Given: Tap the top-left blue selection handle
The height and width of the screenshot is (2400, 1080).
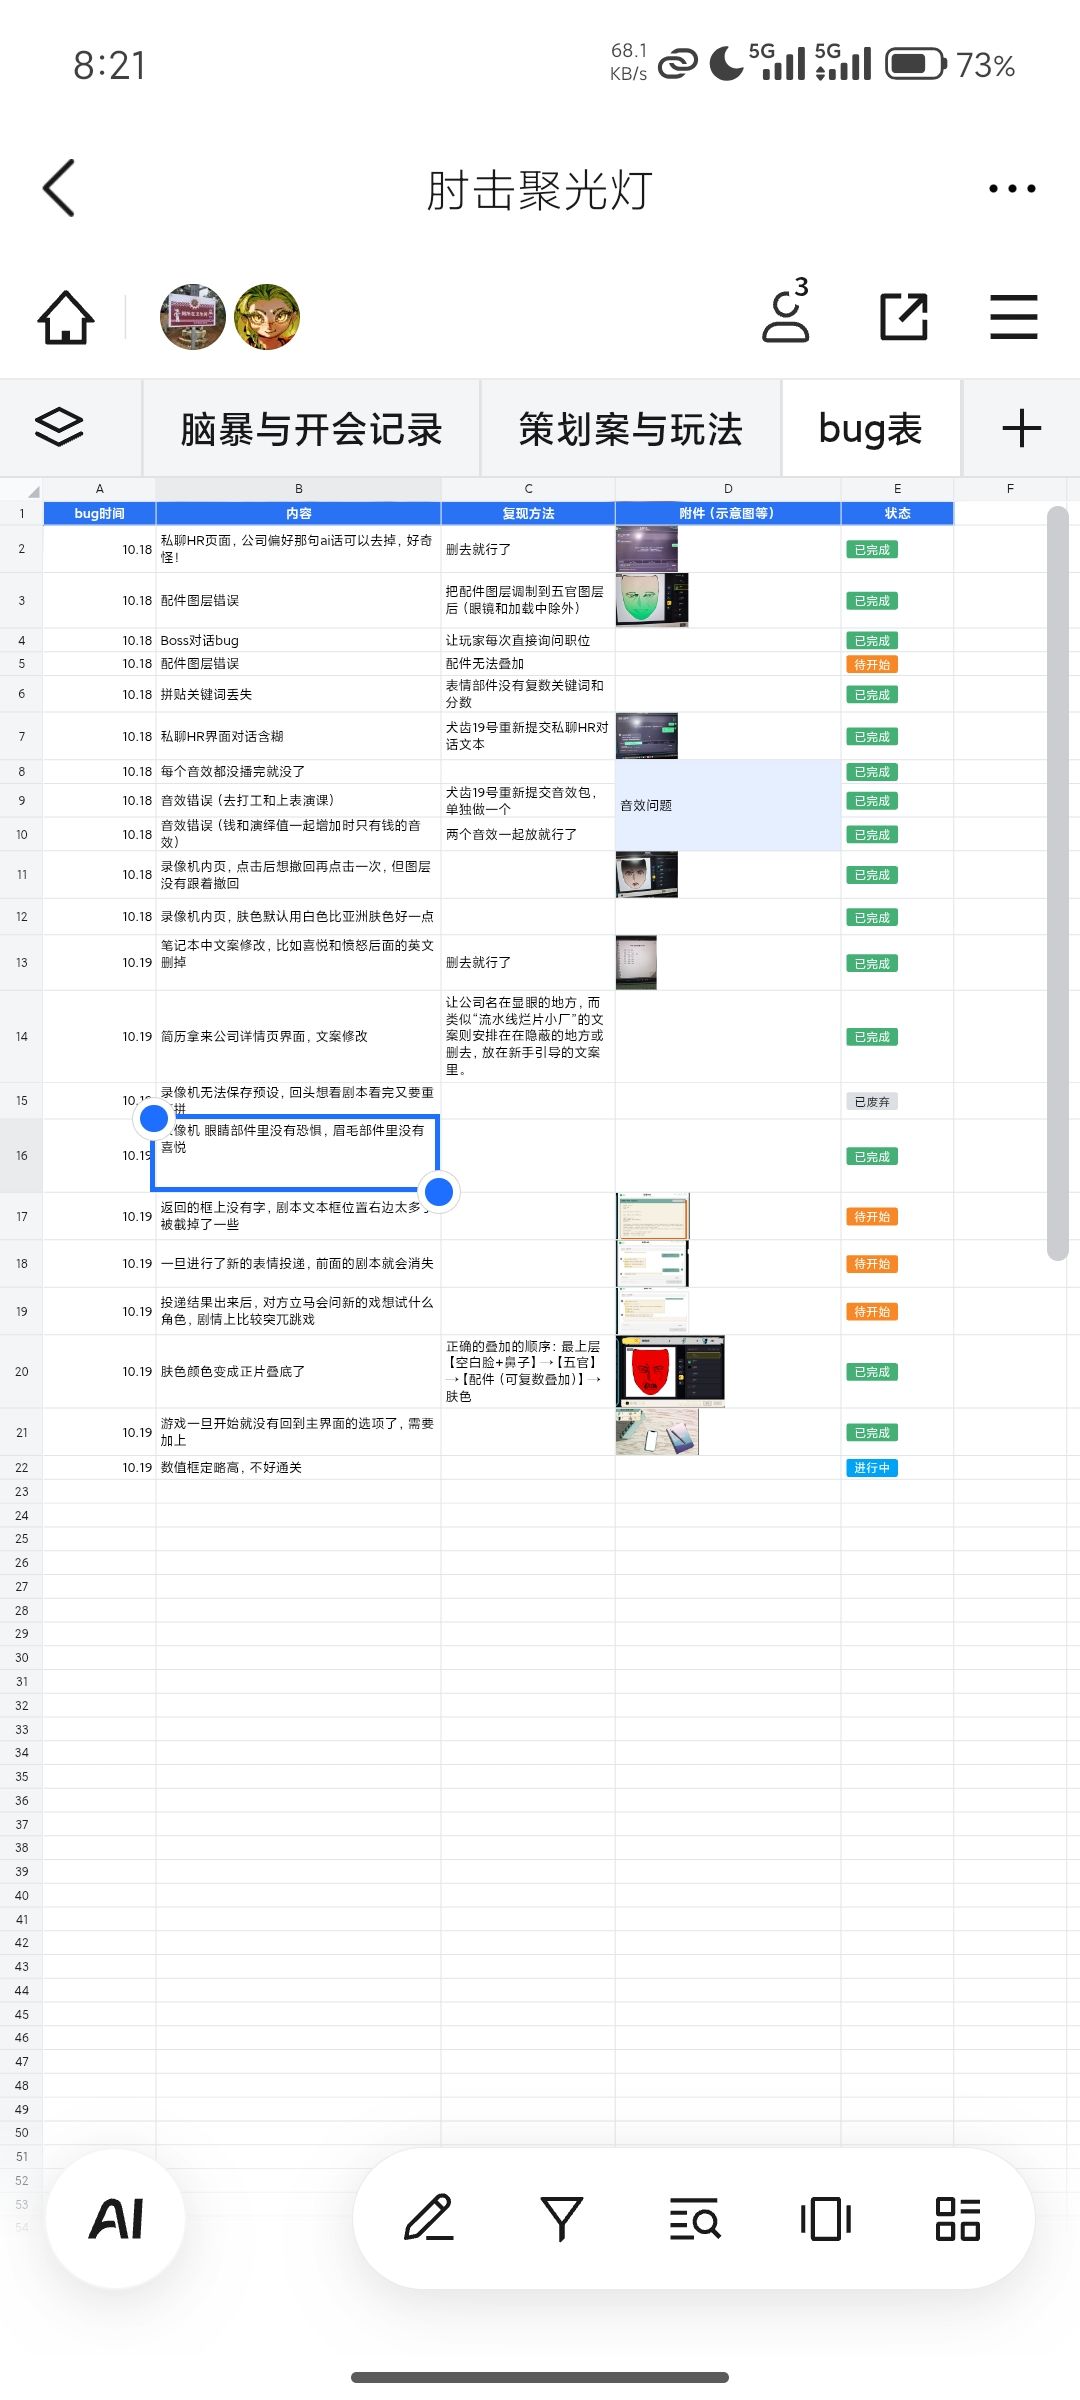Looking at the screenshot, I should [x=153, y=1118].
